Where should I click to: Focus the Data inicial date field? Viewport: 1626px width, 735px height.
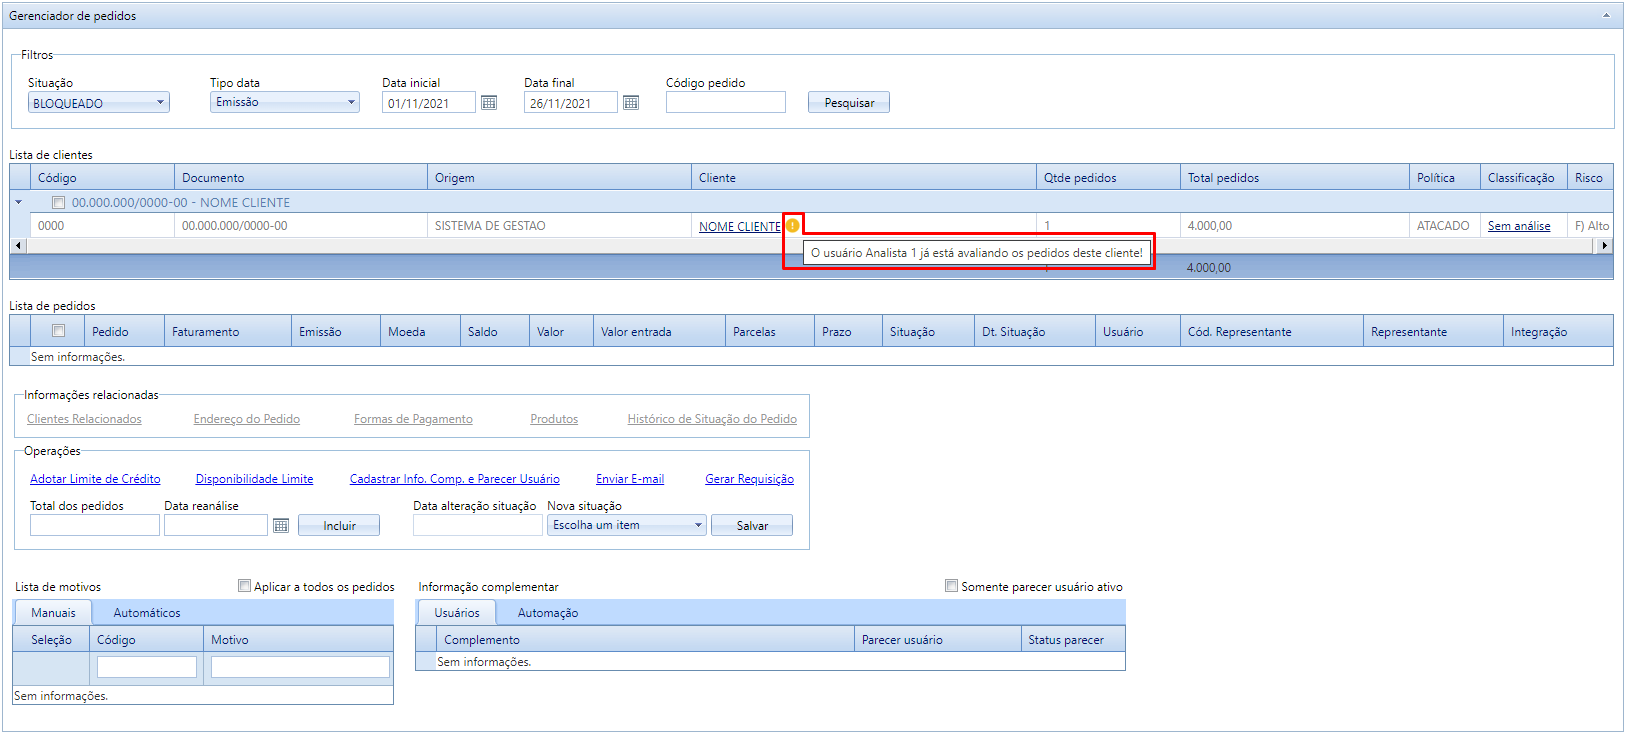click(x=429, y=103)
